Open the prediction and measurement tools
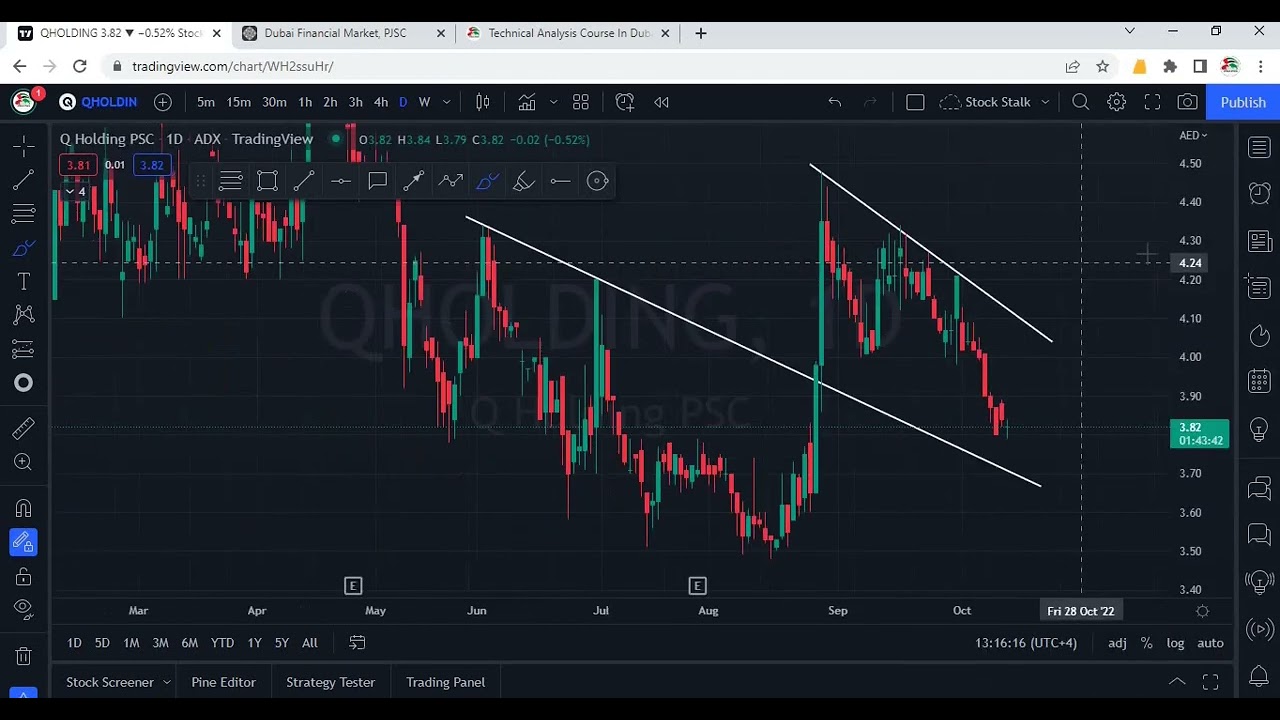 pos(24,349)
